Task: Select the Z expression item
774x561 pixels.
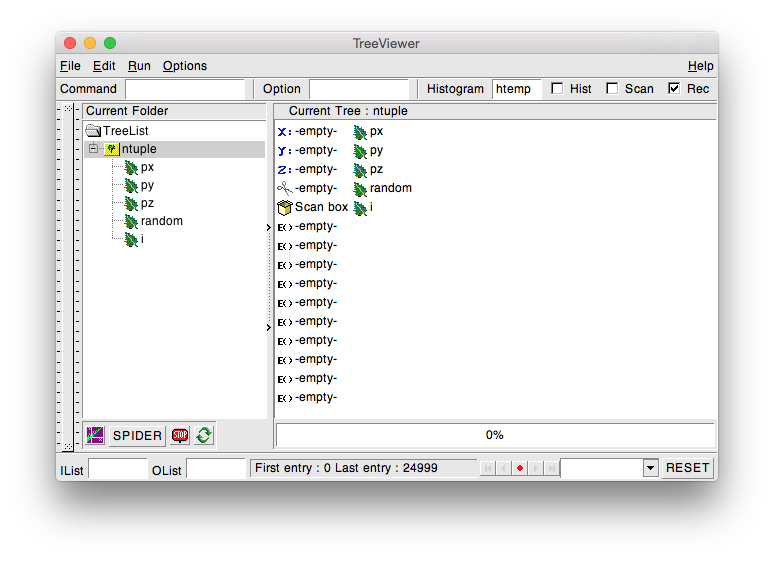Action: click(x=285, y=169)
